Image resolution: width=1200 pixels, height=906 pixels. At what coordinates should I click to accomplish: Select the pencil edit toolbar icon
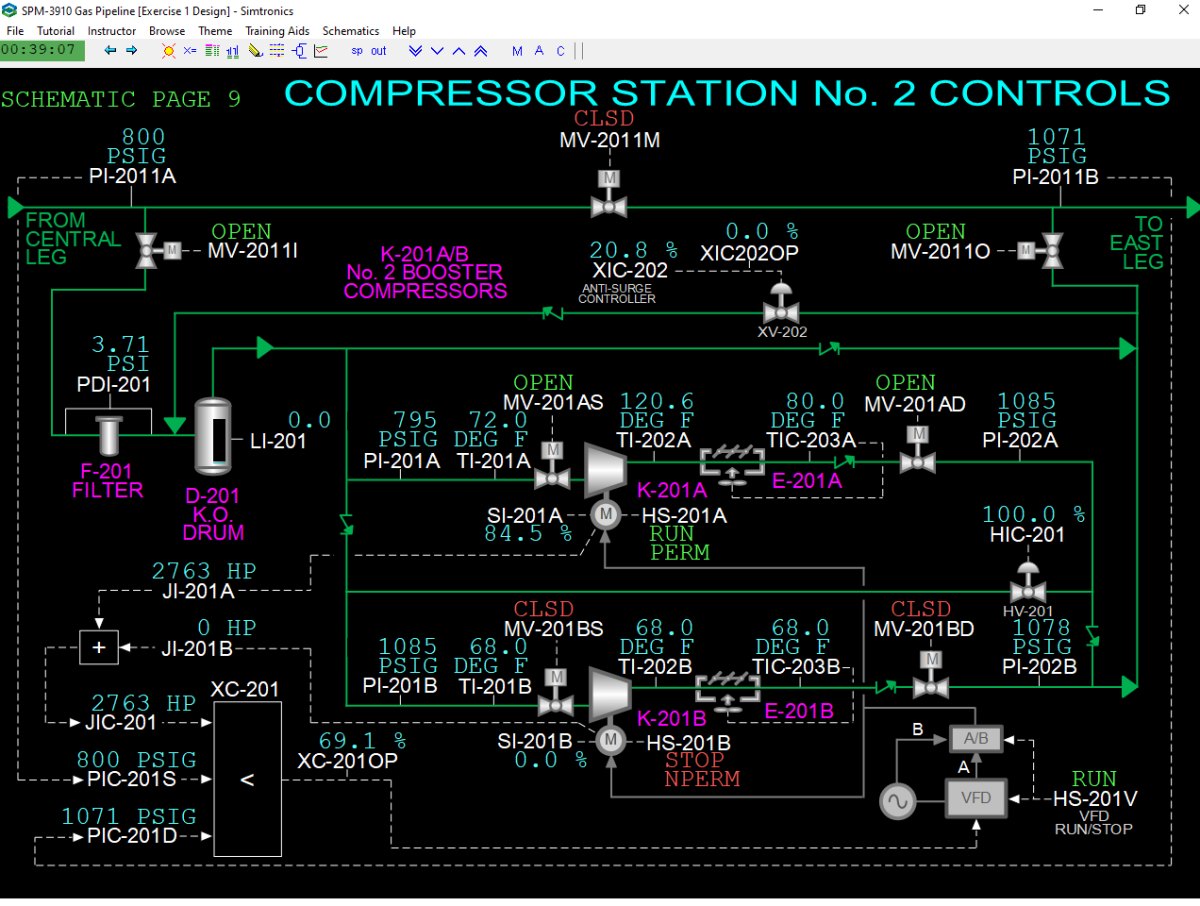click(x=255, y=50)
